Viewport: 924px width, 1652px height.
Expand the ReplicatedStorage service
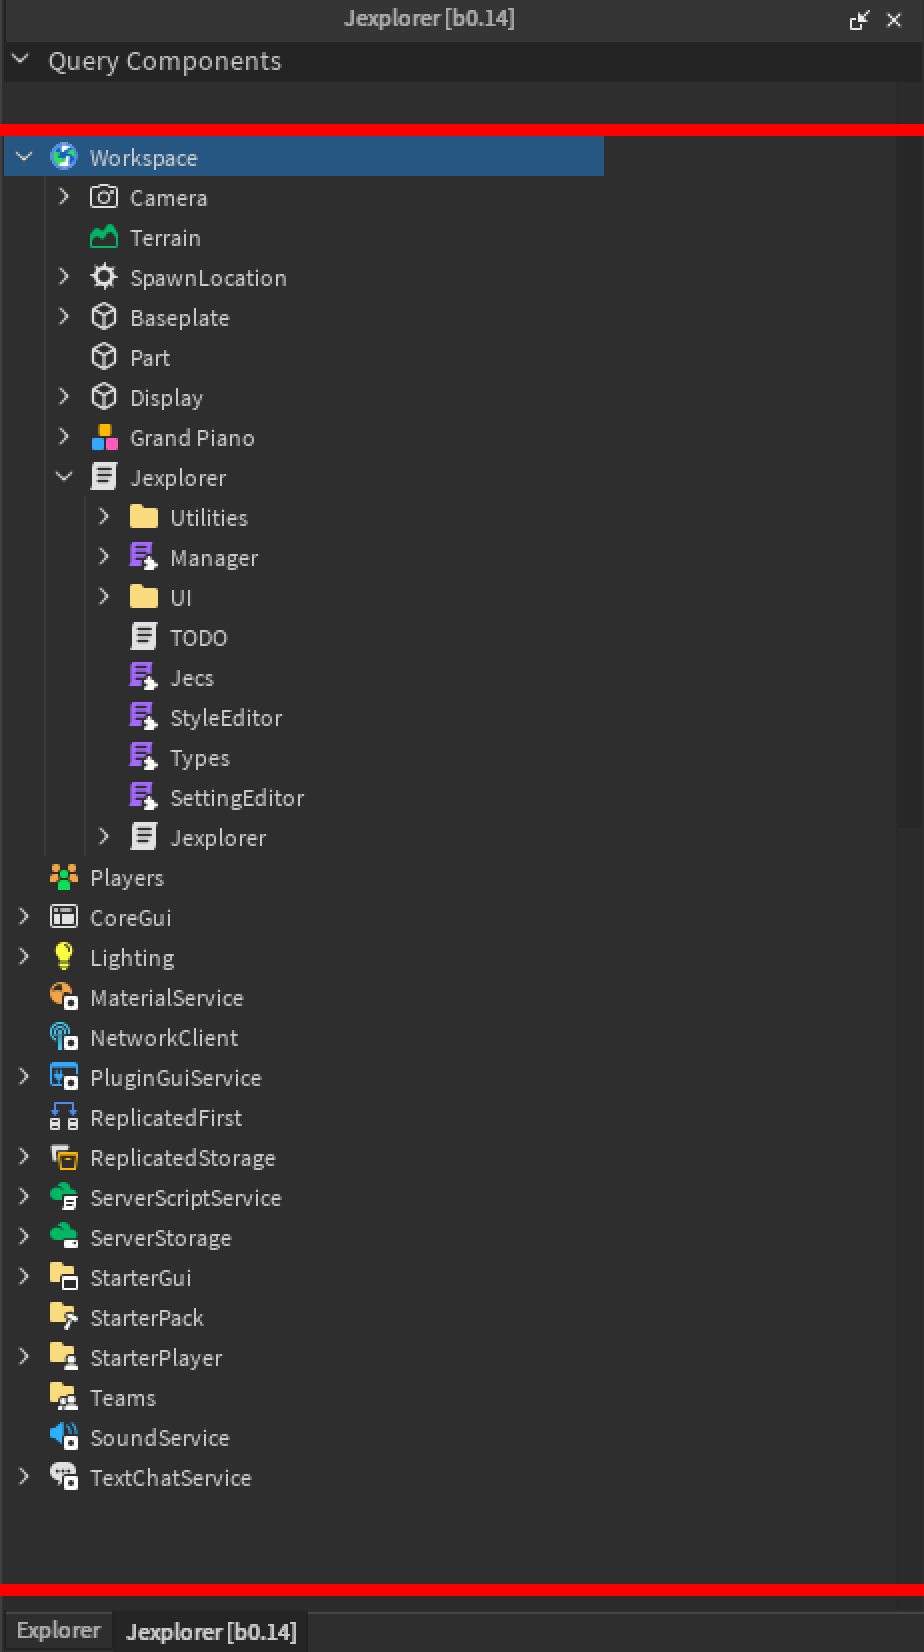point(24,1157)
